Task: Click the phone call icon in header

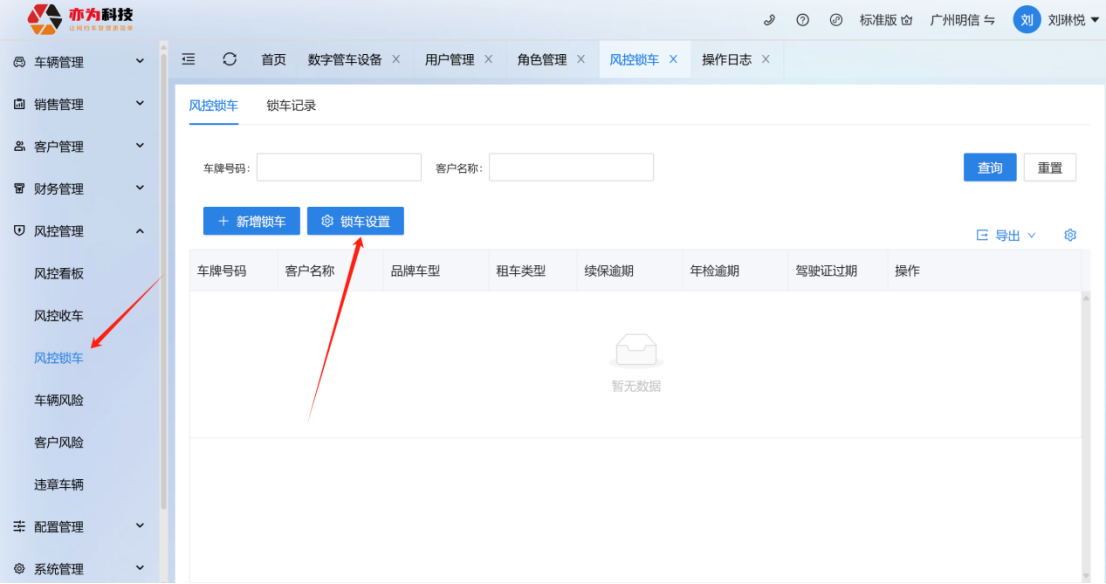Action: [769, 20]
